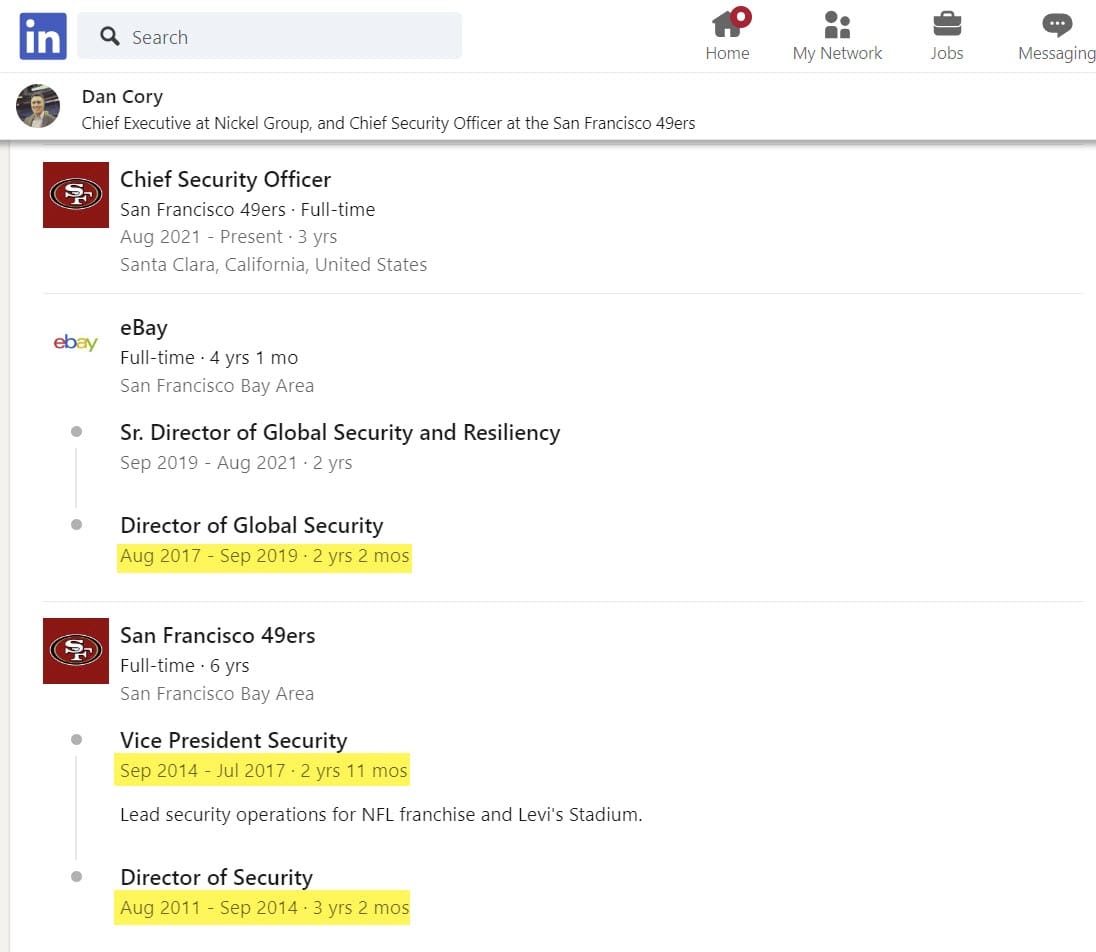Click the Dan Cory name heading

(x=122, y=96)
